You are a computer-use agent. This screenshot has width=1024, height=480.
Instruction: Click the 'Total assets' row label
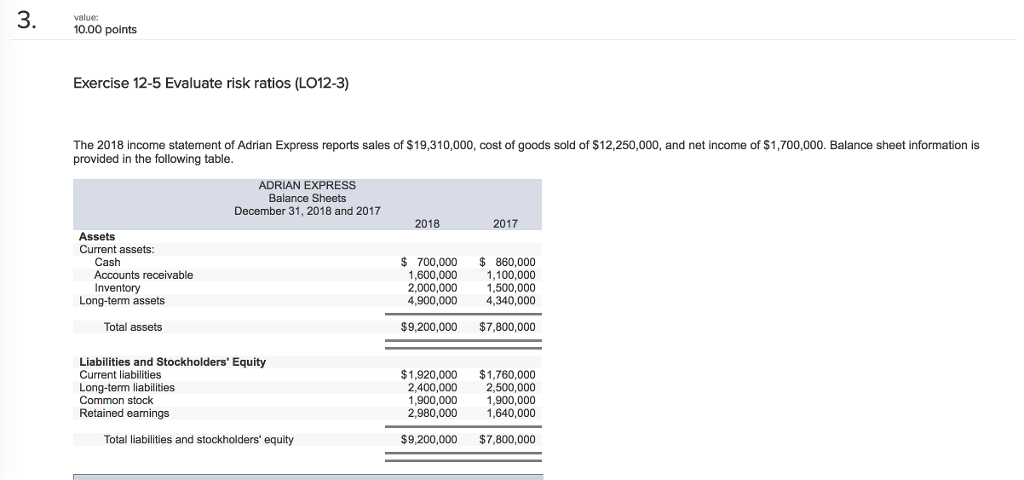tap(133, 327)
